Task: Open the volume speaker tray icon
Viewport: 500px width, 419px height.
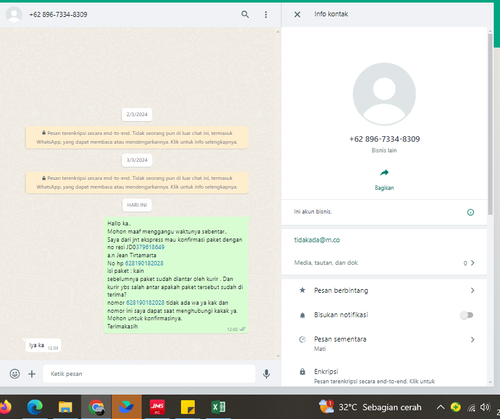Action: 485,407
